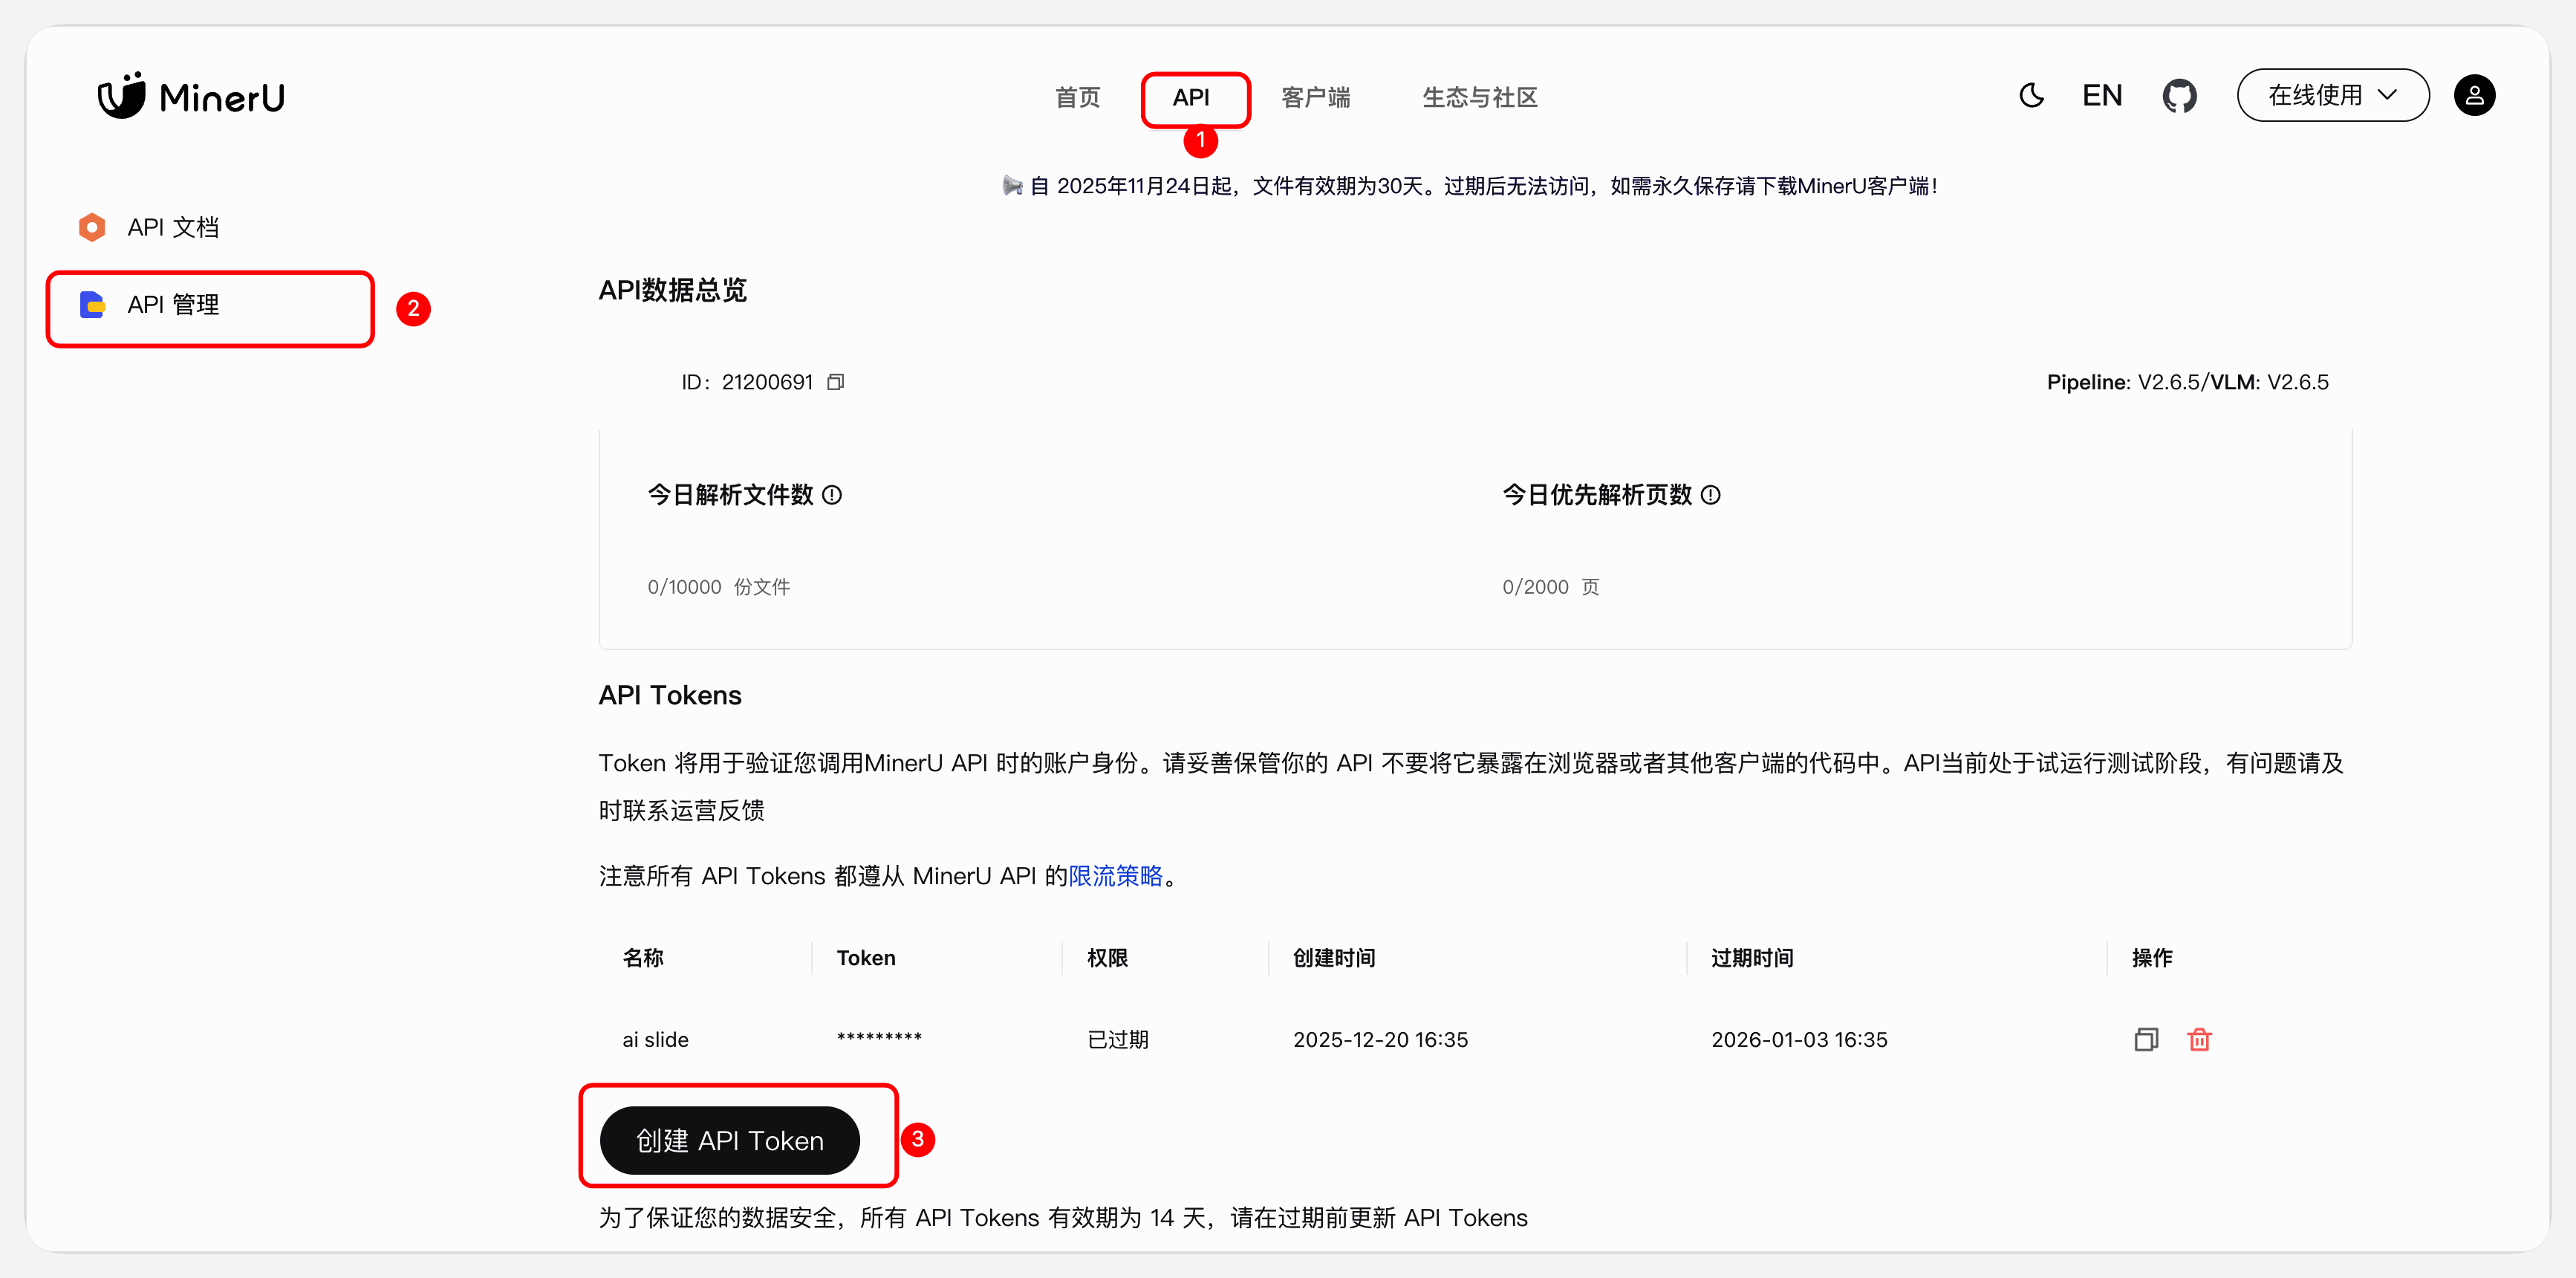Copy the account ID 21200691
The image size is (2576, 1278).
[x=835, y=382]
